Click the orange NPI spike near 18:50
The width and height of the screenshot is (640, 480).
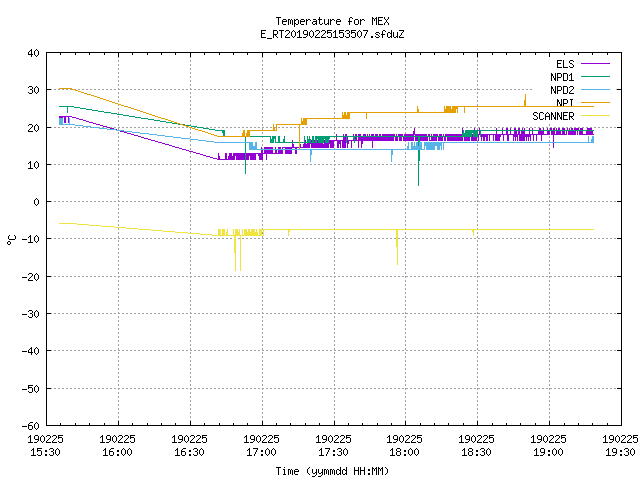click(525, 100)
